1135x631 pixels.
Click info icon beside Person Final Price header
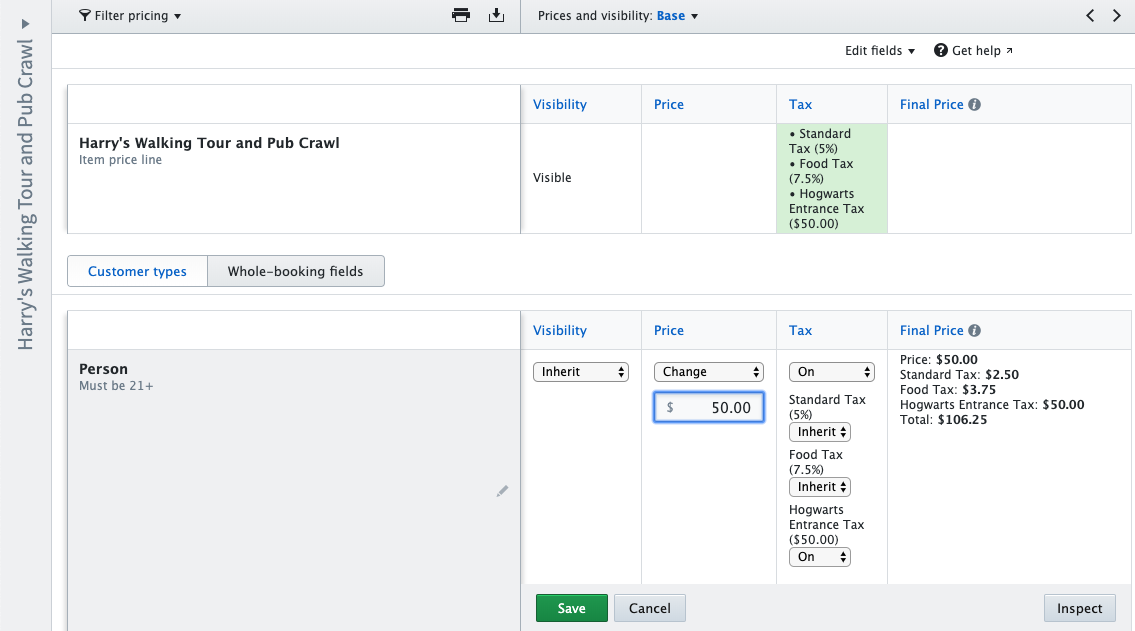[x=974, y=330]
